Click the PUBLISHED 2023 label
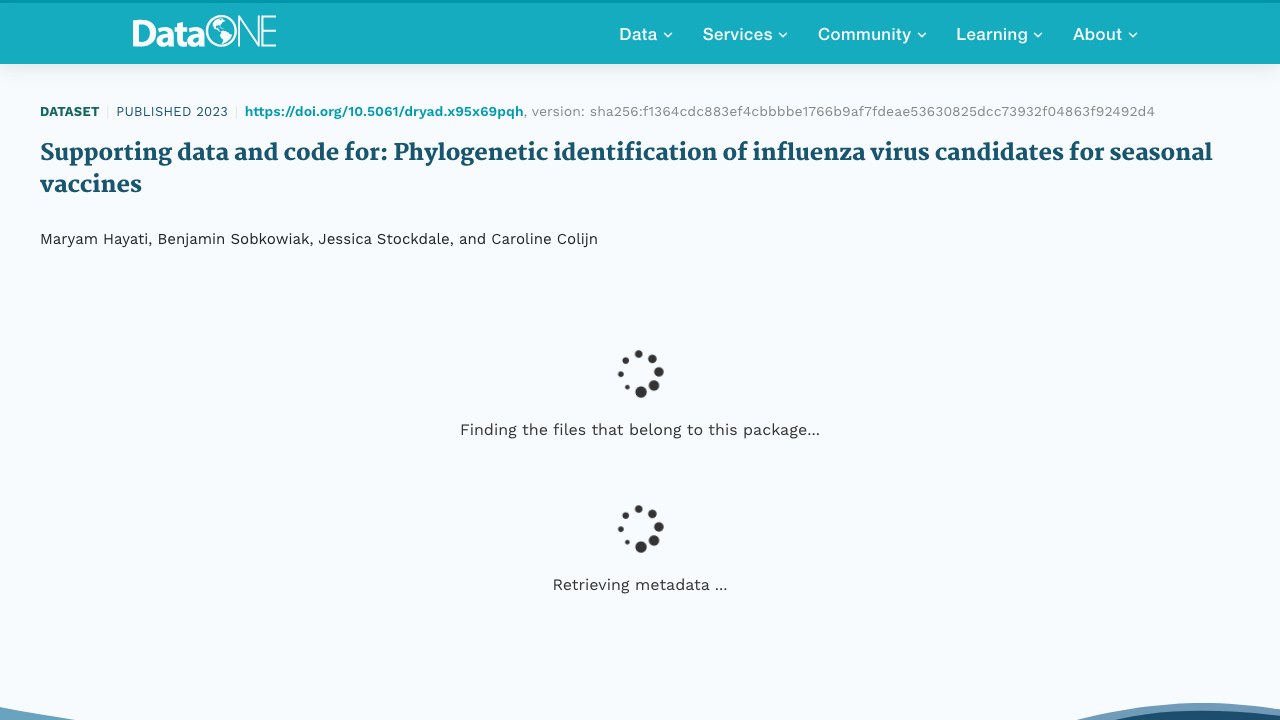1280x720 pixels. coord(172,112)
